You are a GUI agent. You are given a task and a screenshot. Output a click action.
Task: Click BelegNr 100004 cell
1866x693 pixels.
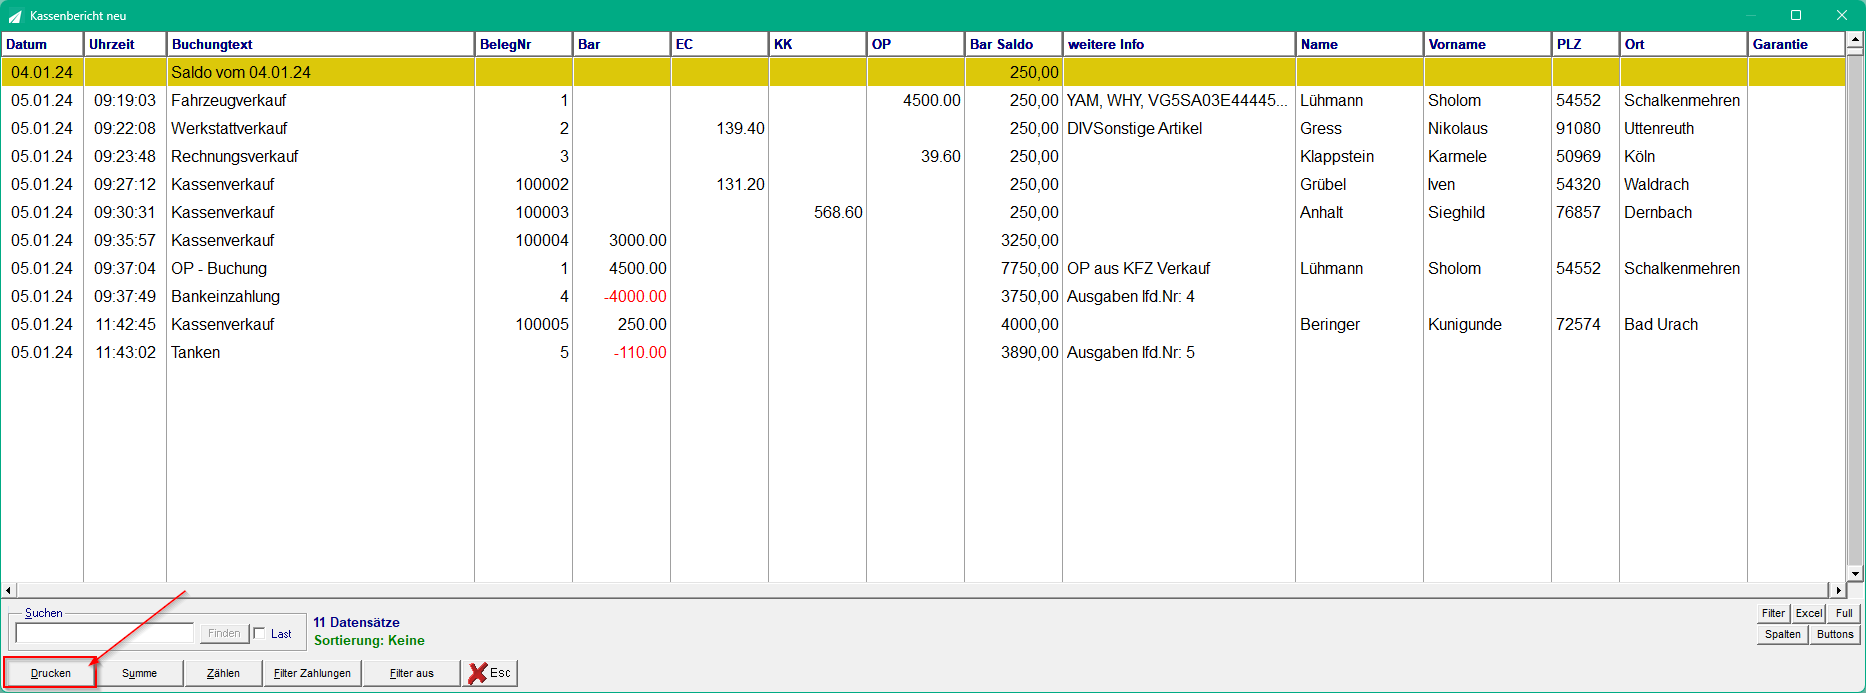pyautogui.click(x=542, y=240)
